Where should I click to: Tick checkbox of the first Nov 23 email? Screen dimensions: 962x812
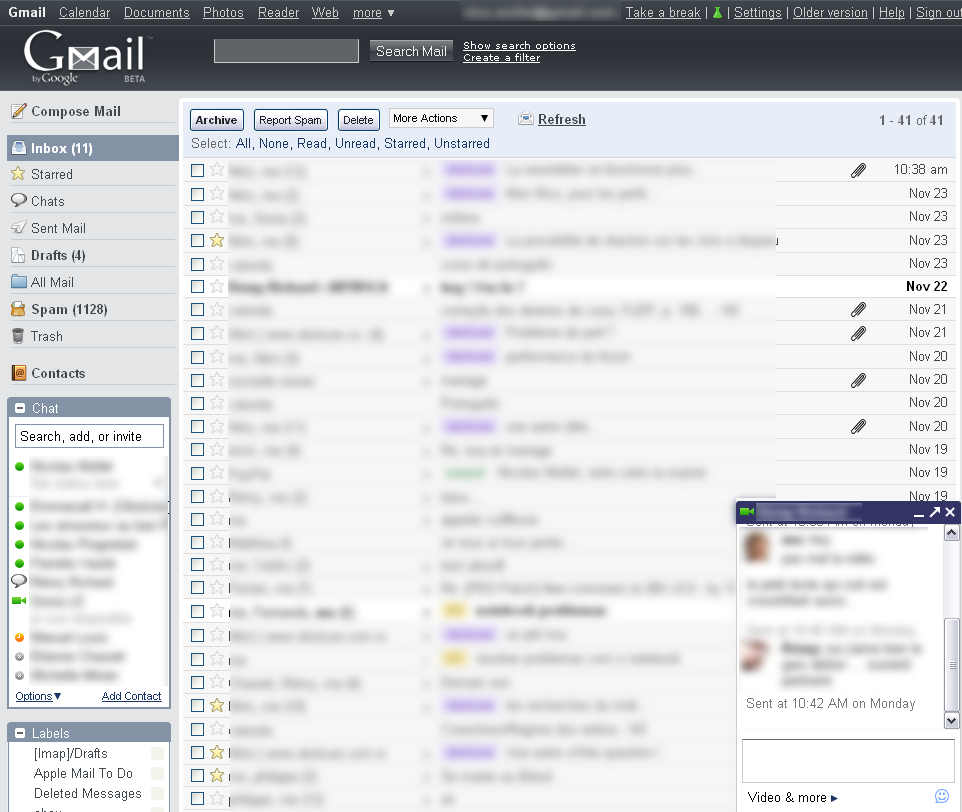(x=198, y=194)
